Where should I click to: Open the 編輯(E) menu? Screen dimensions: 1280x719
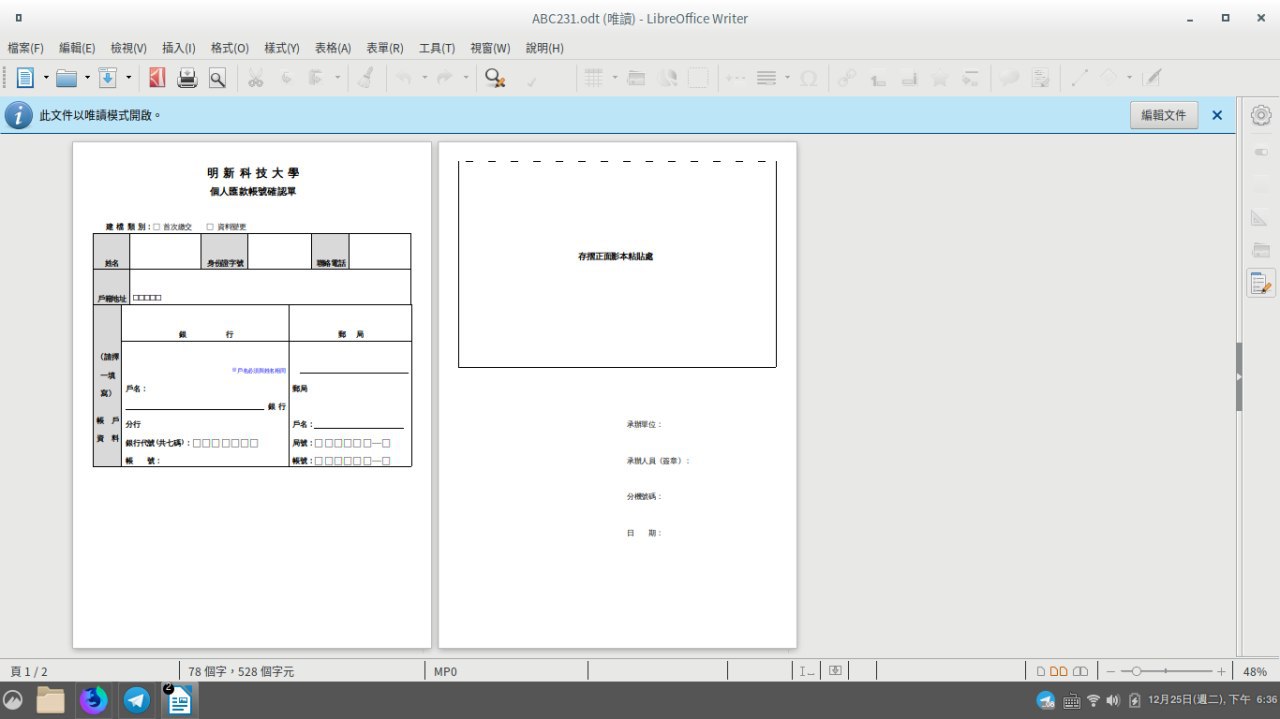(77, 48)
